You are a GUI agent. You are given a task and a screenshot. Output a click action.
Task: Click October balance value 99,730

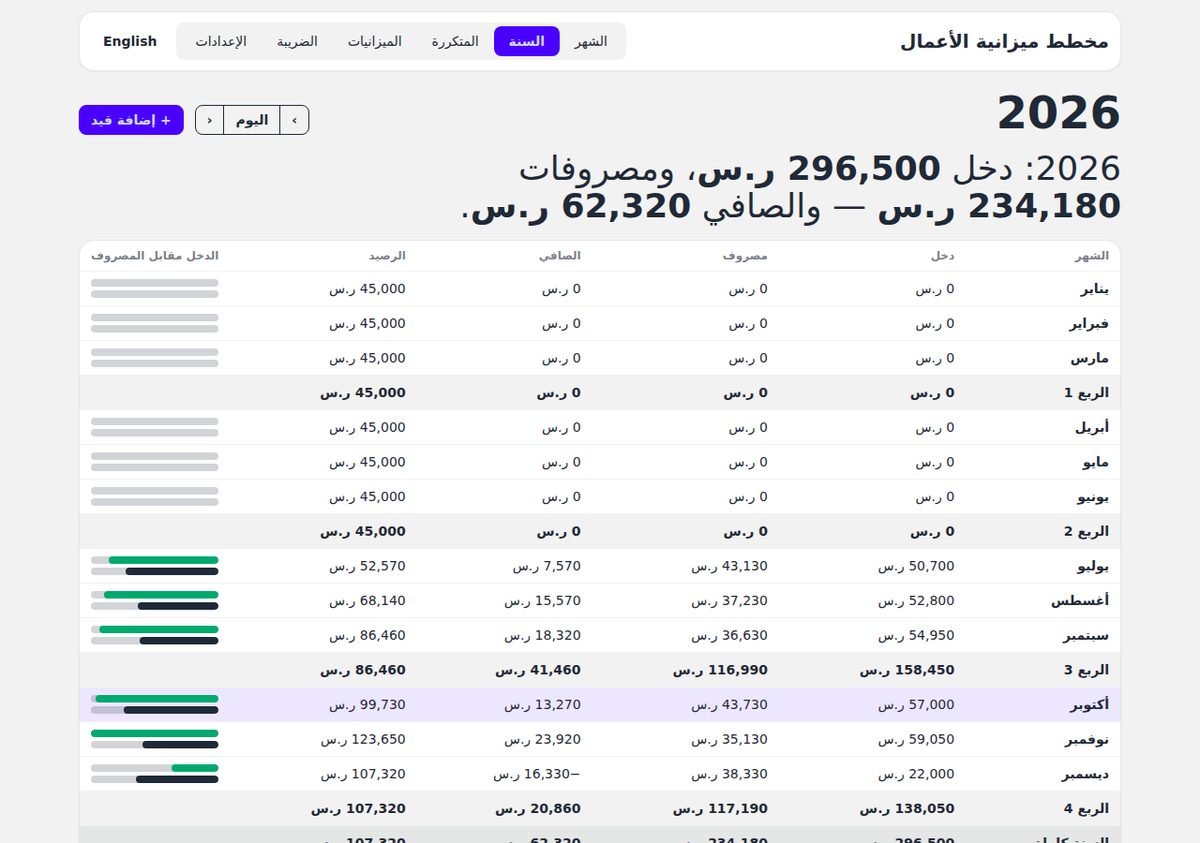tap(368, 705)
